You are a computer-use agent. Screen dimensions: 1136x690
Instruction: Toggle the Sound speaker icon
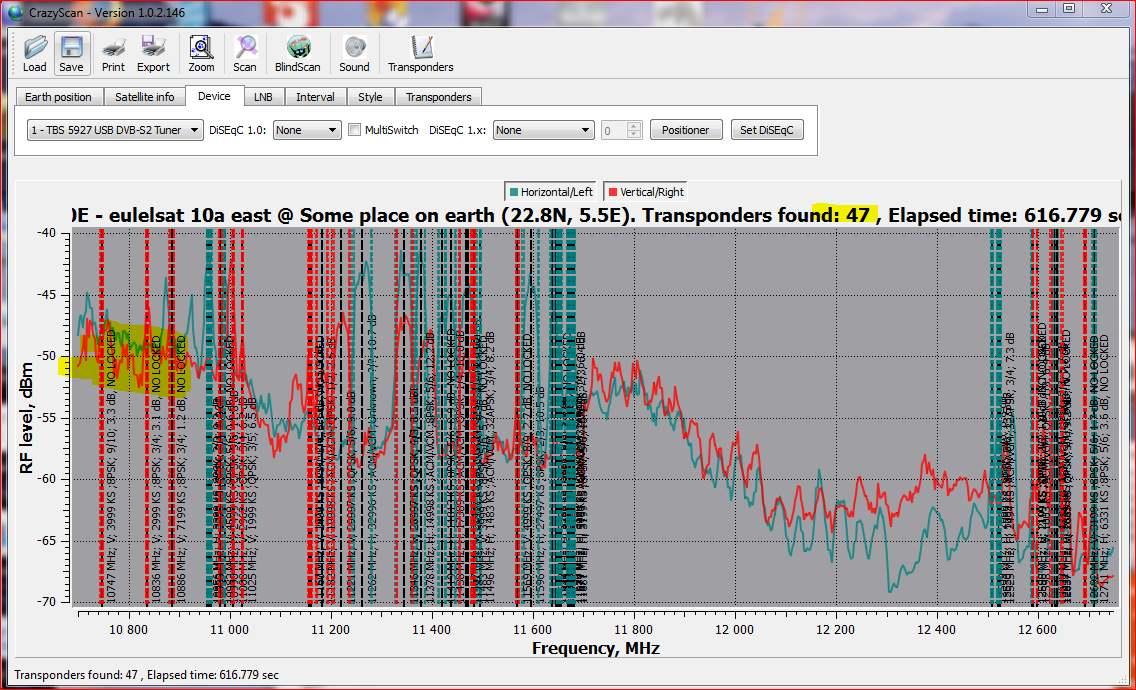(354, 54)
